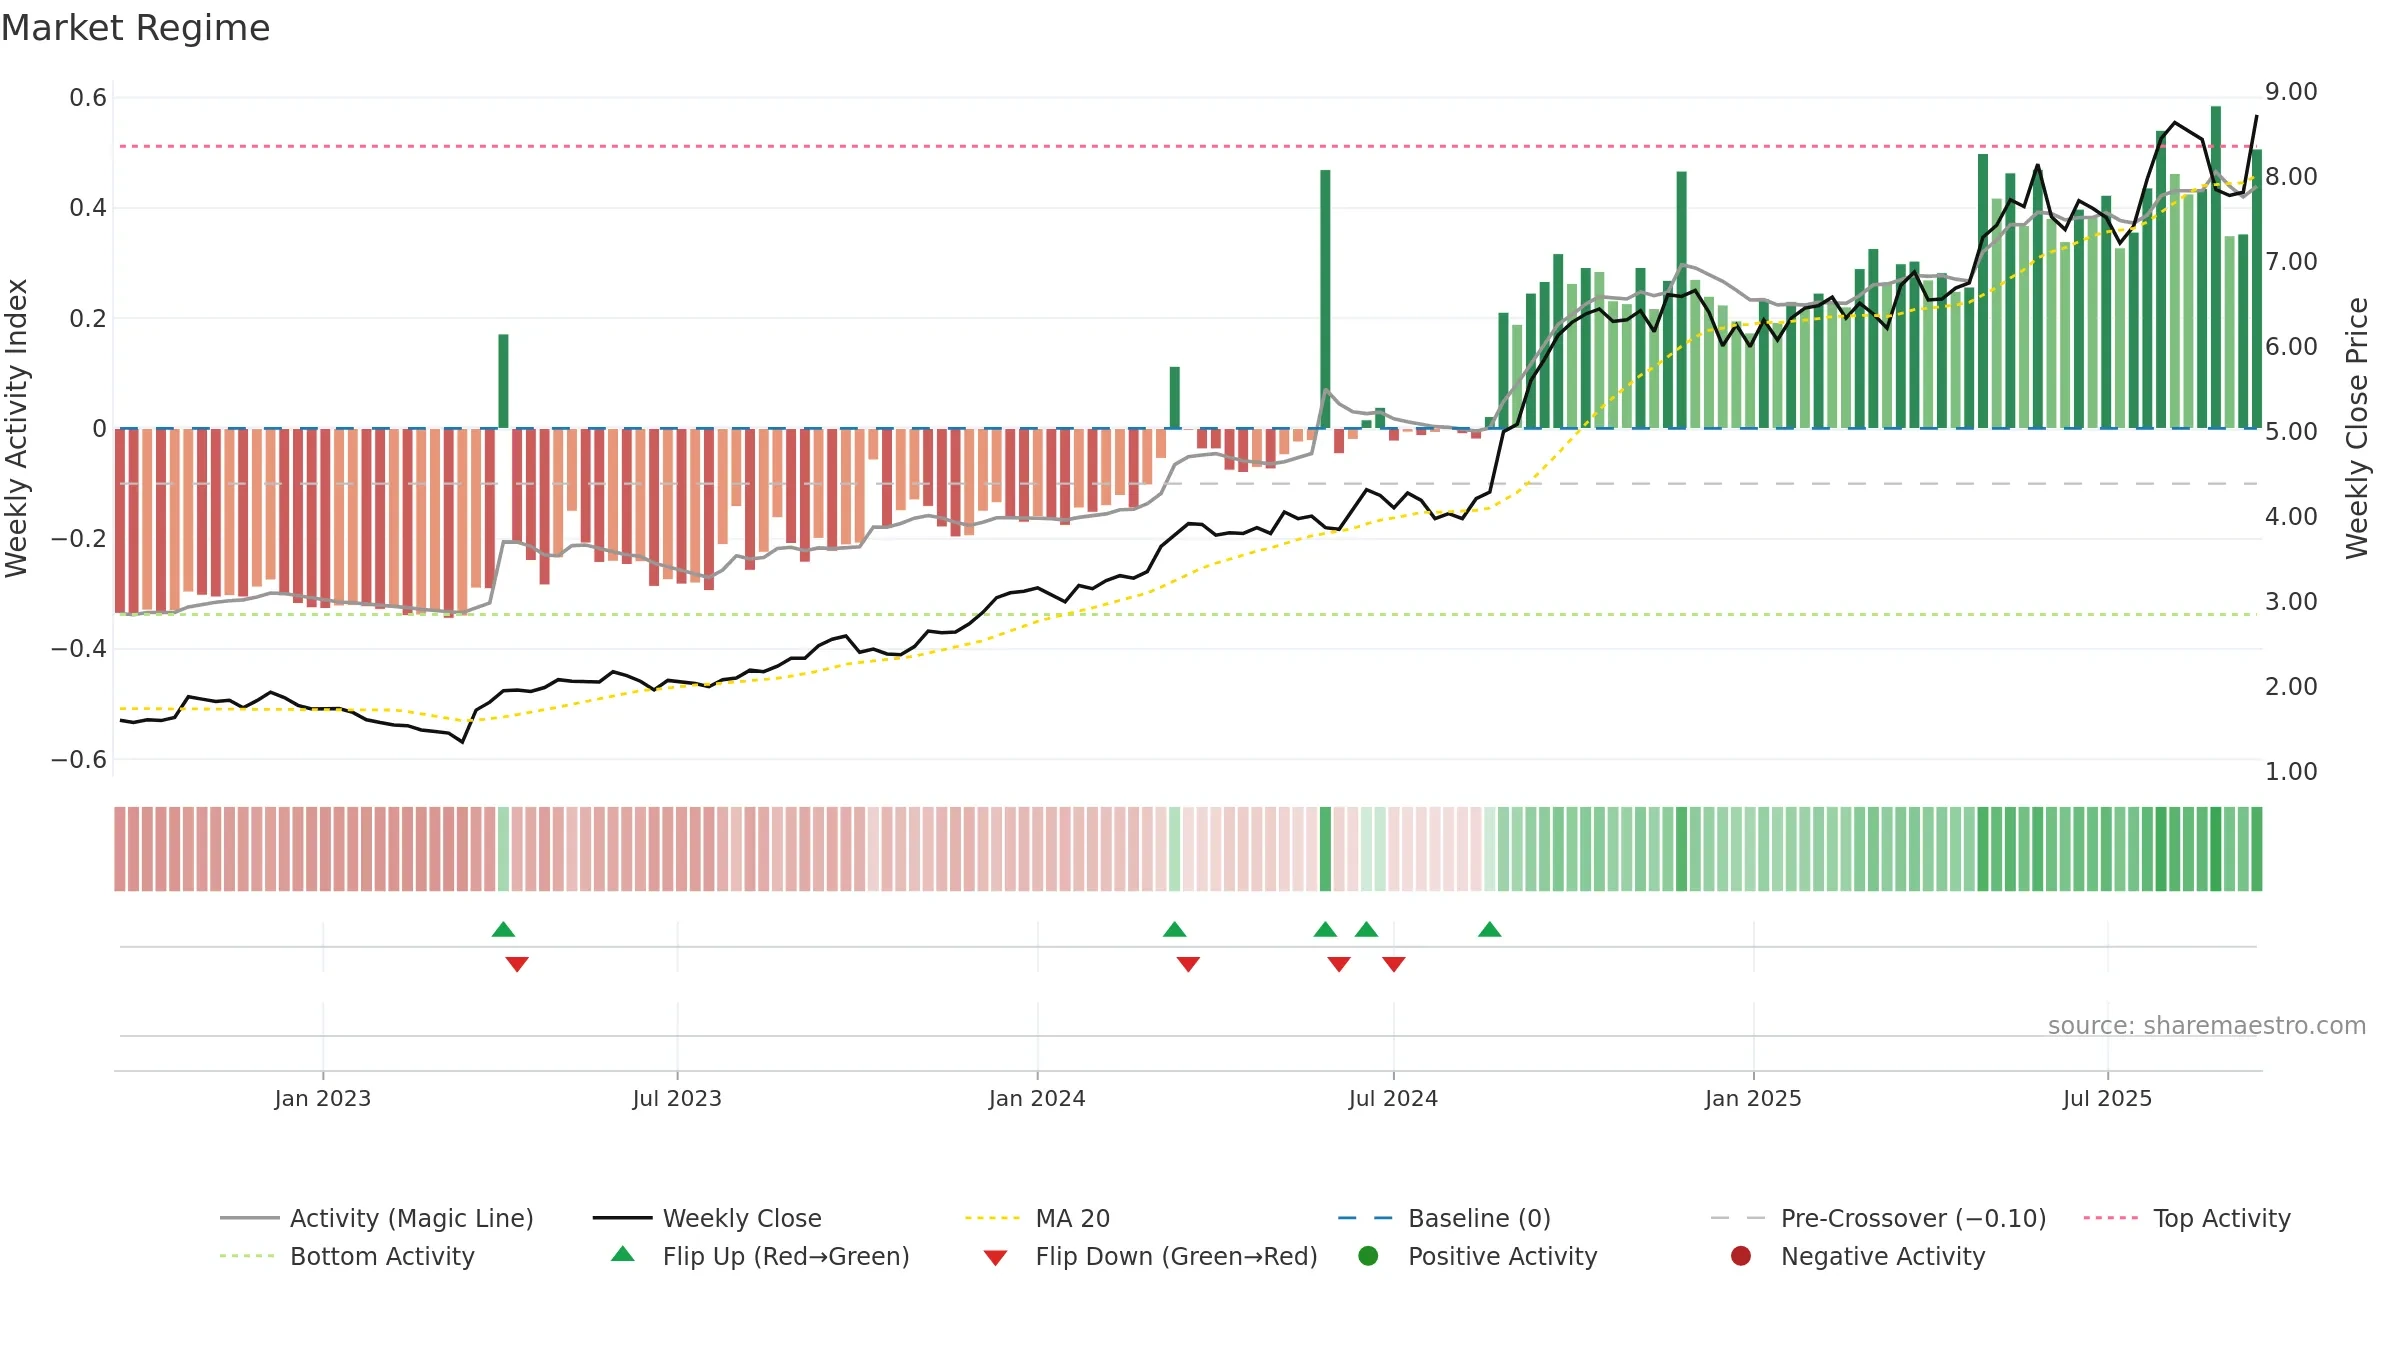Click the 0.6 activity axis tick
The height and width of the screenshot is (1350, 2400).
pyautogui.click(x=88, y=98)
